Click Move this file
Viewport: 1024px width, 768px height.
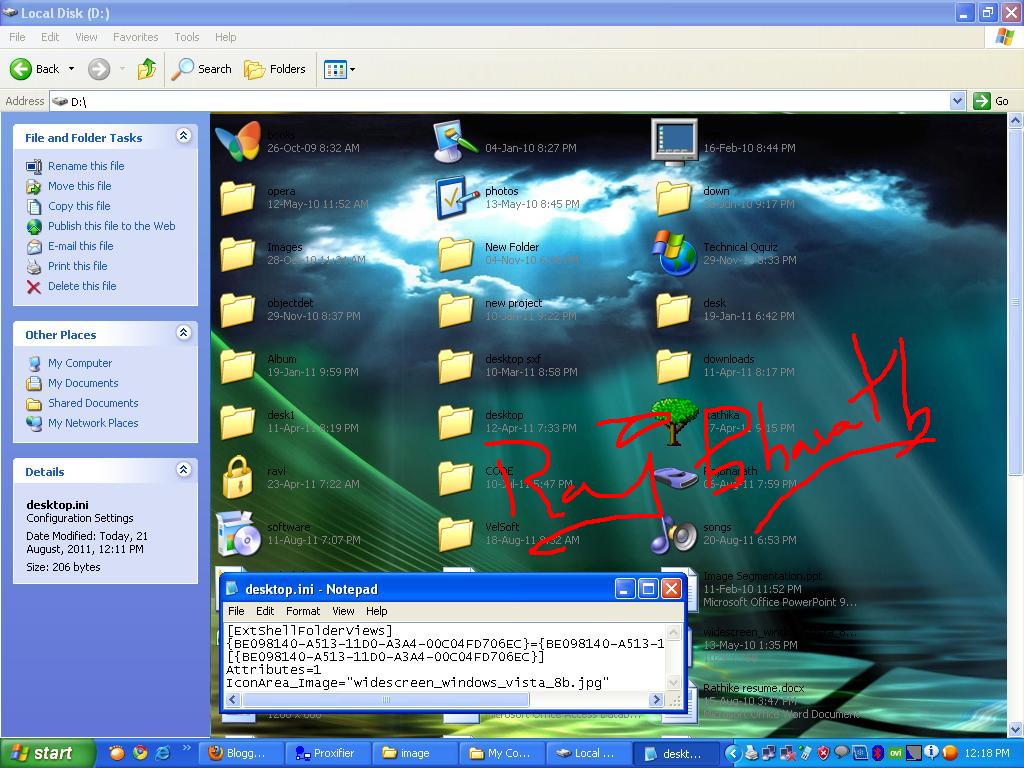coord(79,186)
